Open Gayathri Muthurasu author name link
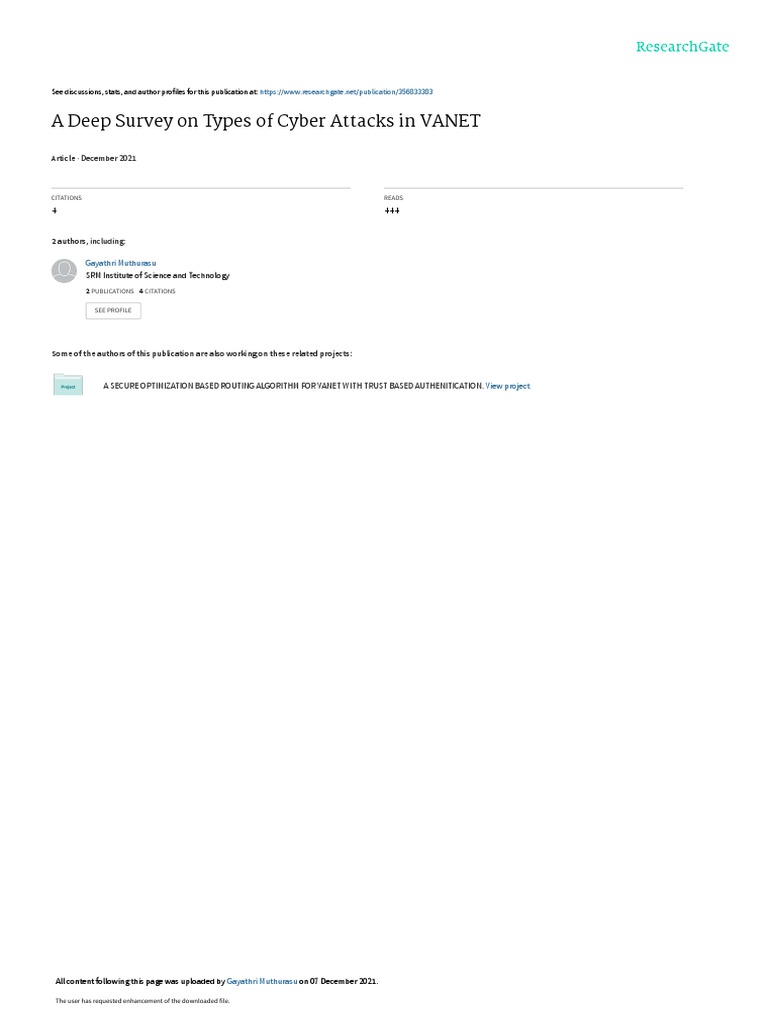Viewport: 768px width, 1024px height. pos(121,263)
